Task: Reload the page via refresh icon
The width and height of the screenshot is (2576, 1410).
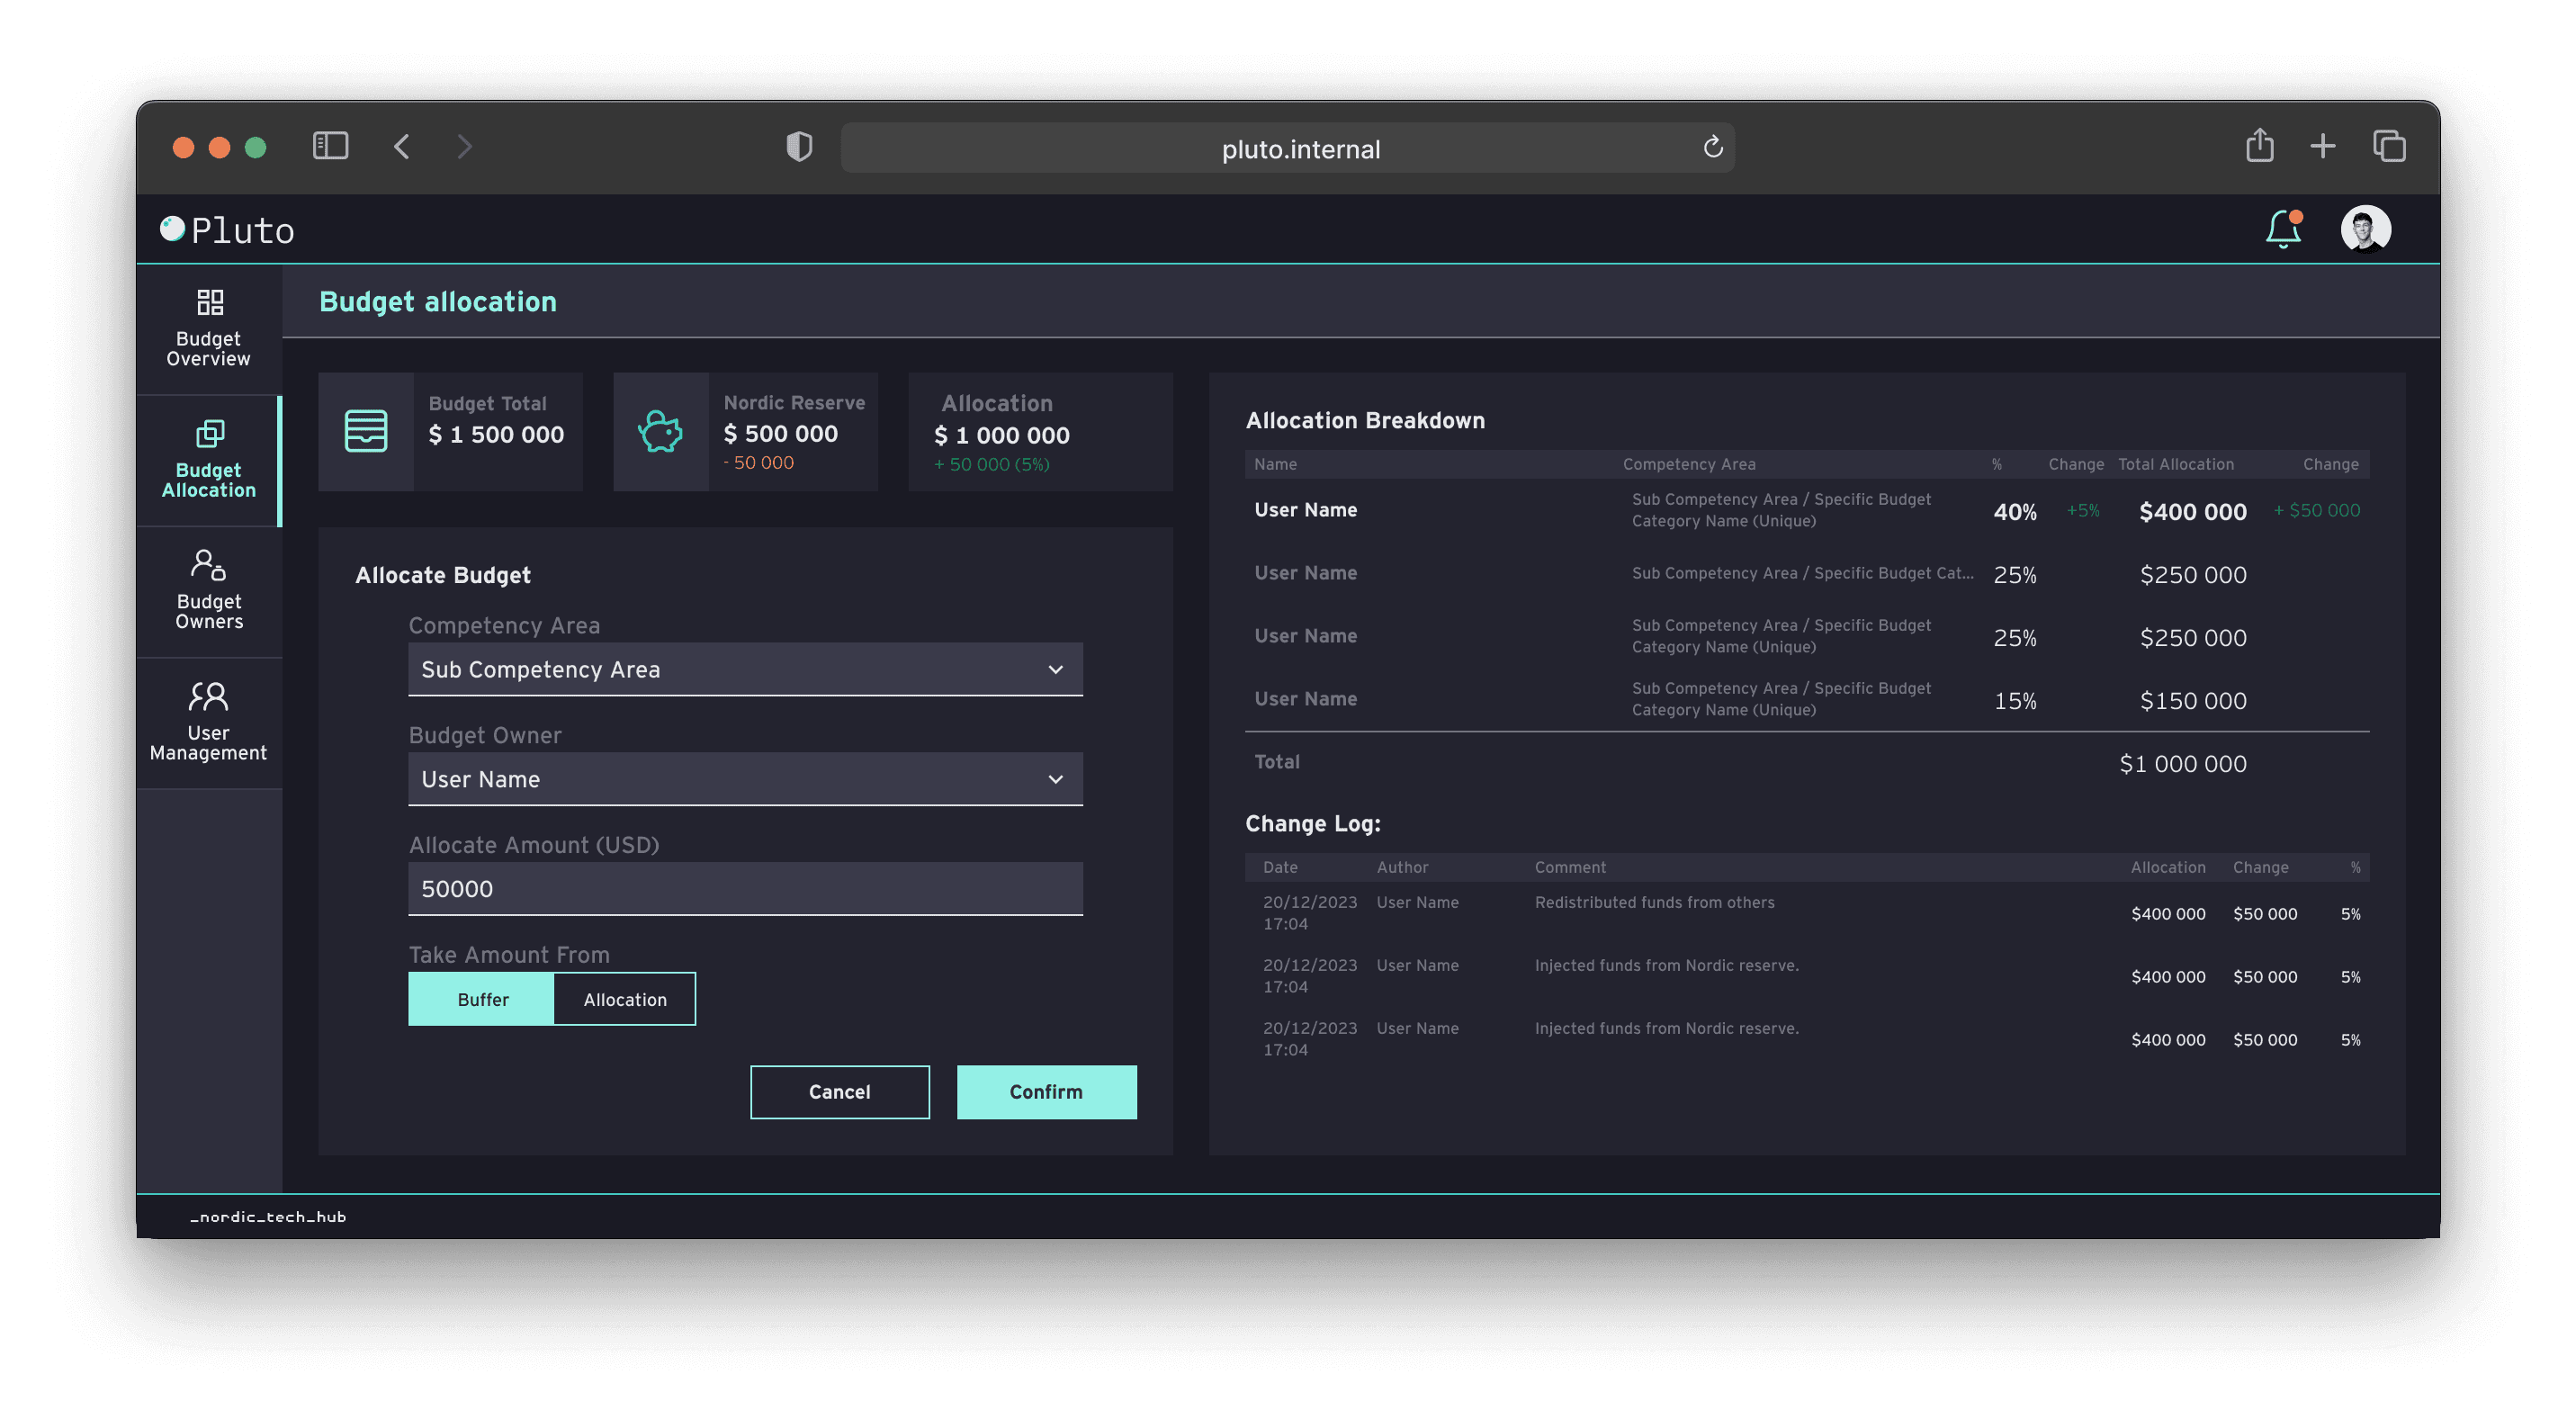Action: (1713, 147)
